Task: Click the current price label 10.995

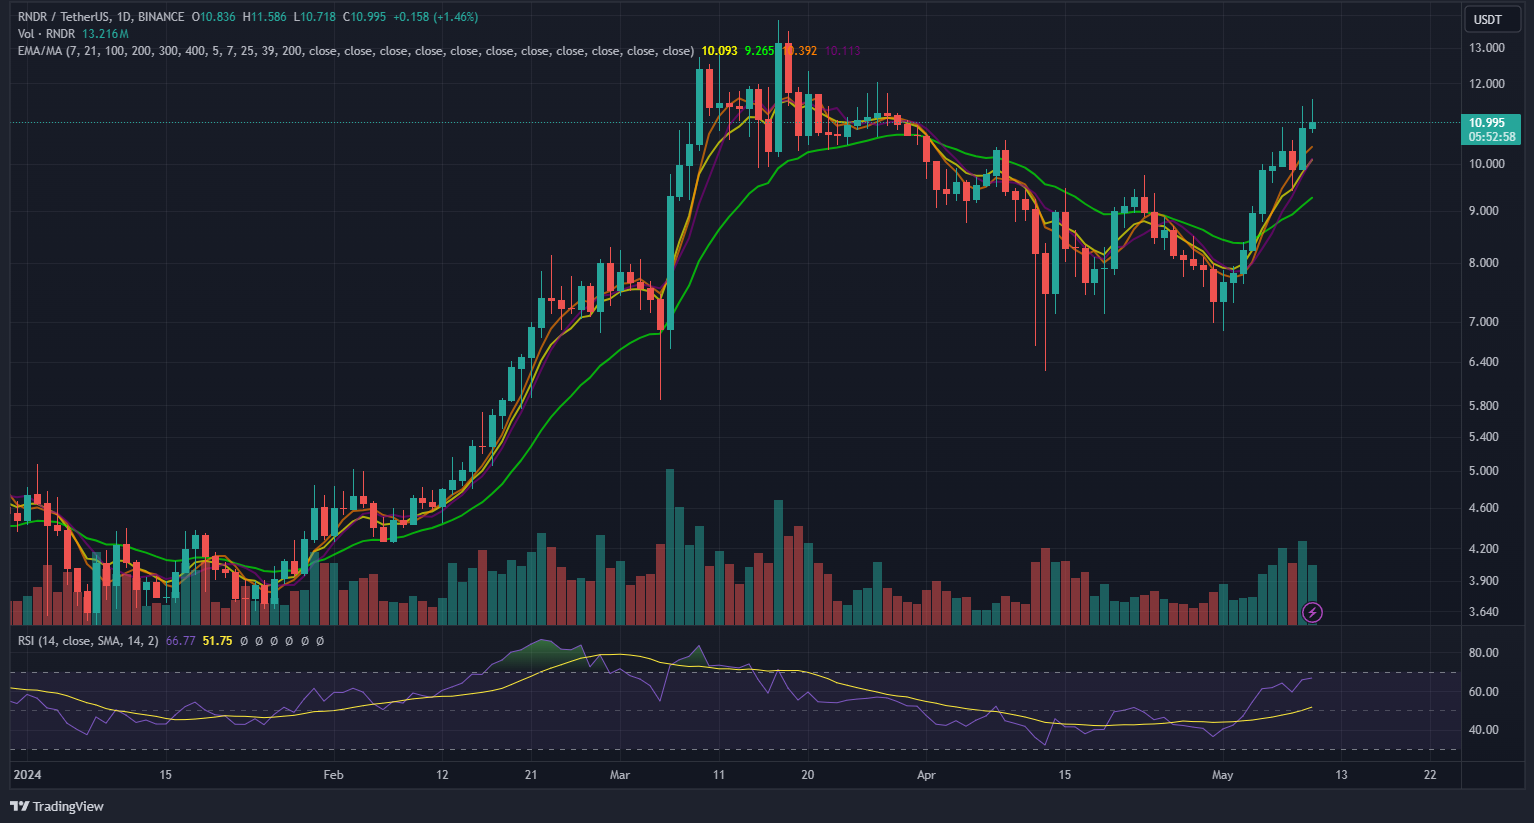Action: (1487, 123)
